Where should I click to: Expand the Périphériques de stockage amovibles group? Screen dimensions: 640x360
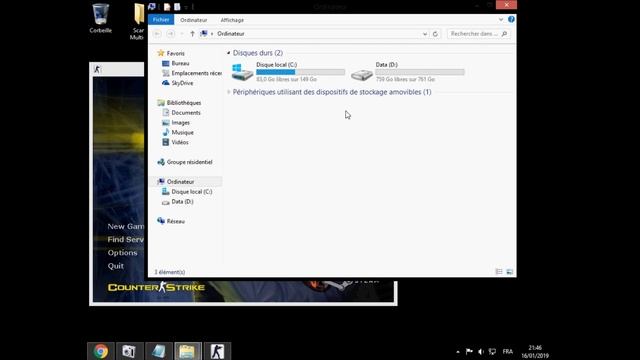(229, 92)
